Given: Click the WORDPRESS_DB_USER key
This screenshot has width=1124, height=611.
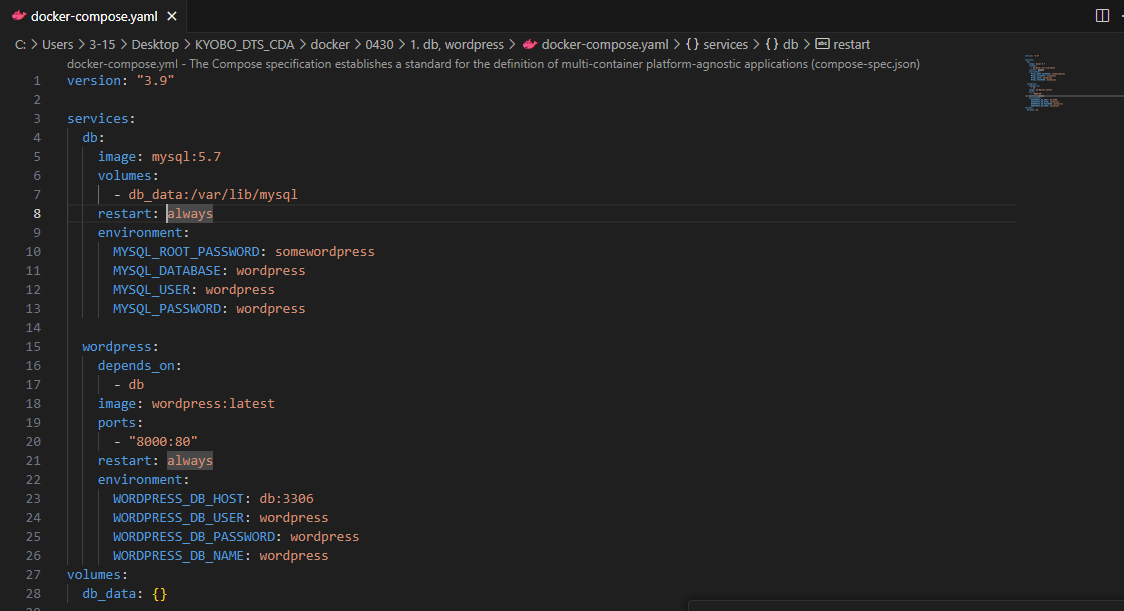Looking at the screenshot, I should pos(178,518).
